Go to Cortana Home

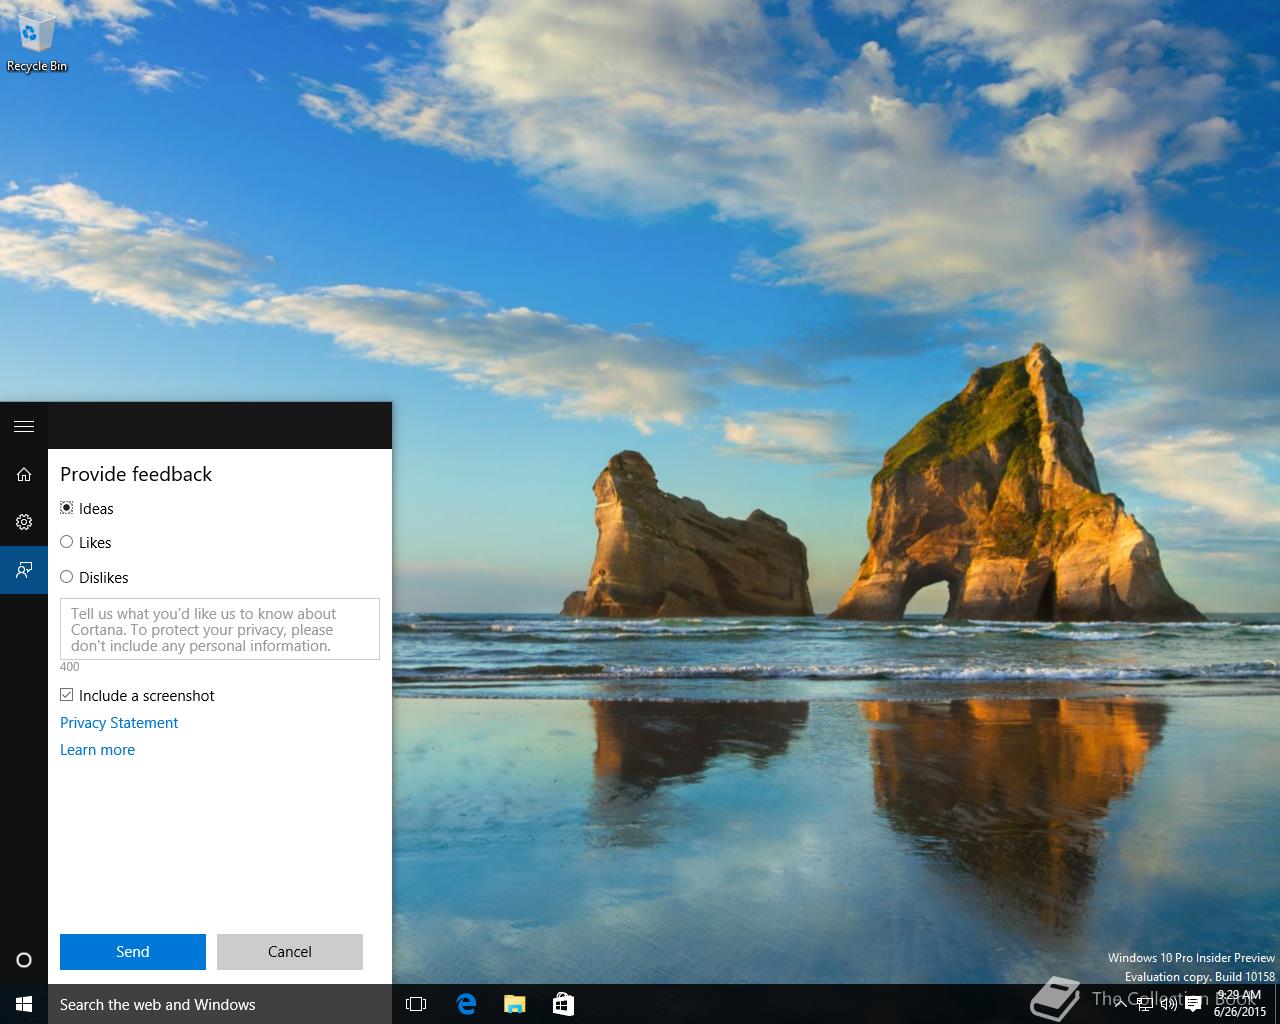click(x=24, y=474)
